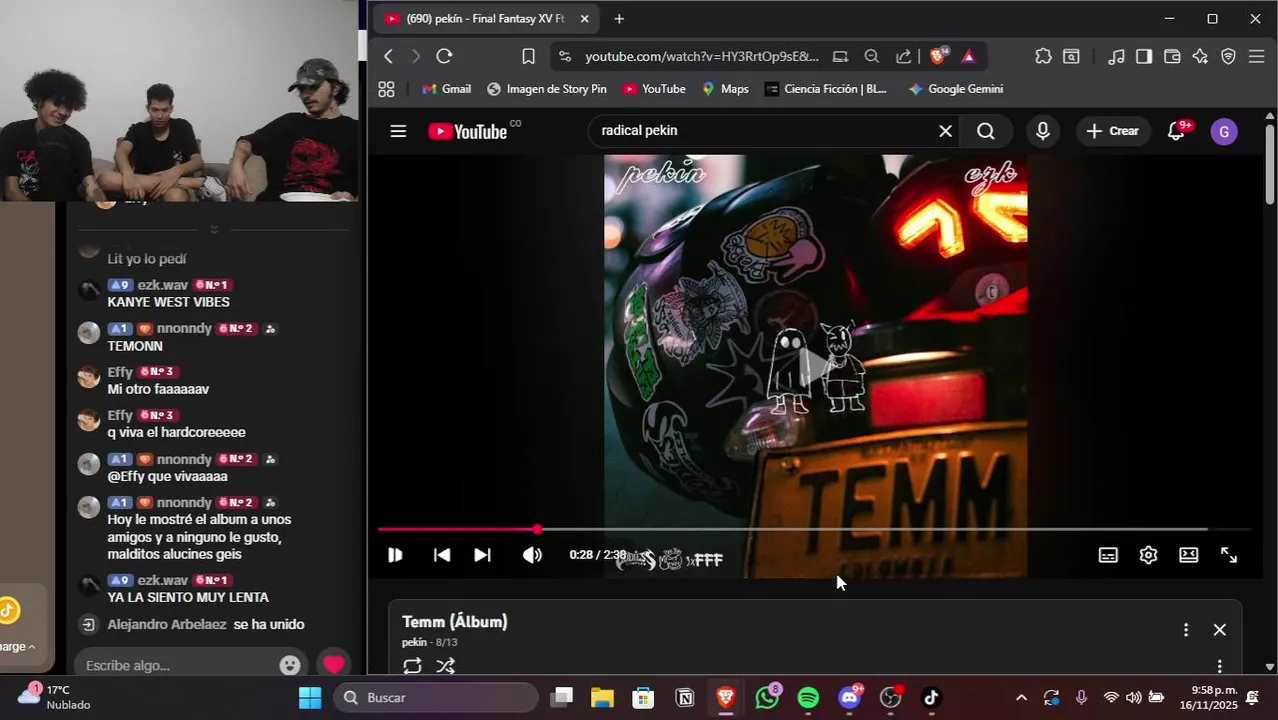Click the red progress scrubber dot
This screenshot has width=1278, height=720.
(537, 529)
